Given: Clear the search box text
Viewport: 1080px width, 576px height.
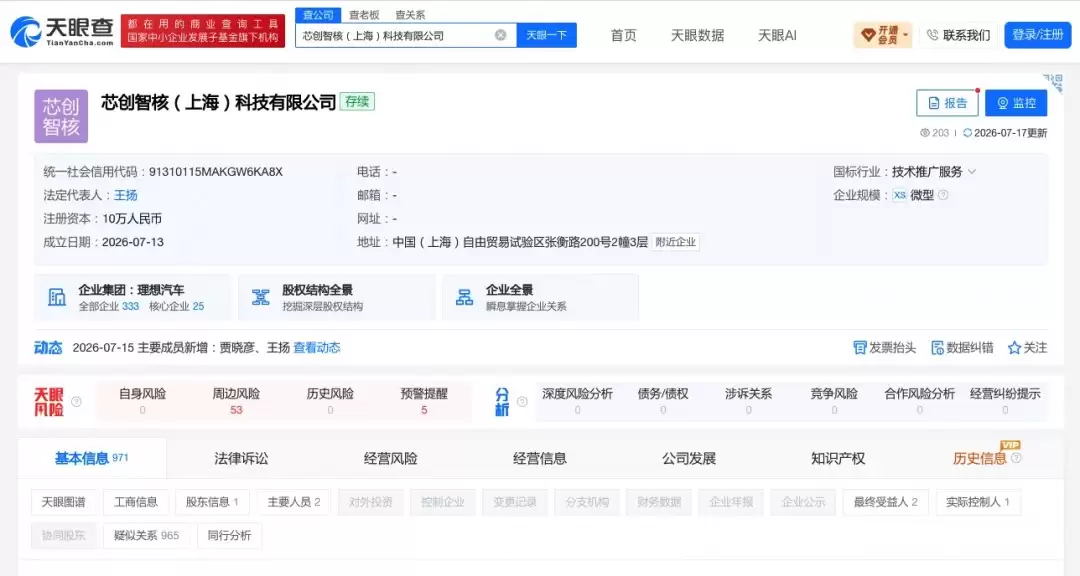Looking at the screenshot, I should click(501, 35).
